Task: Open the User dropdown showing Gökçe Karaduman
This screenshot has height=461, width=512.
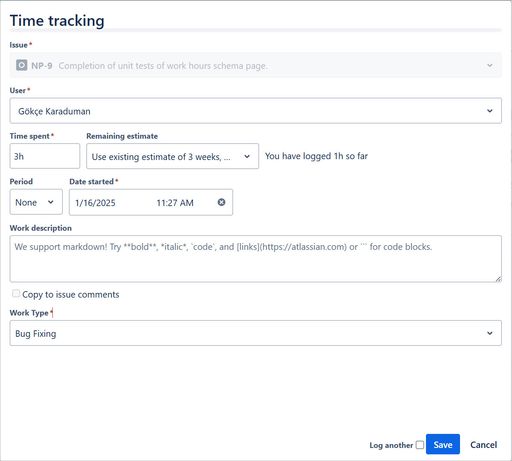Action: pos(255,111)
